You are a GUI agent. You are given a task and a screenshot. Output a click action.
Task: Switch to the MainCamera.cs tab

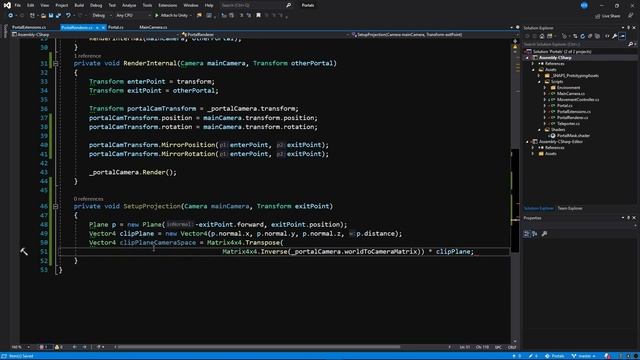point(153,27)
